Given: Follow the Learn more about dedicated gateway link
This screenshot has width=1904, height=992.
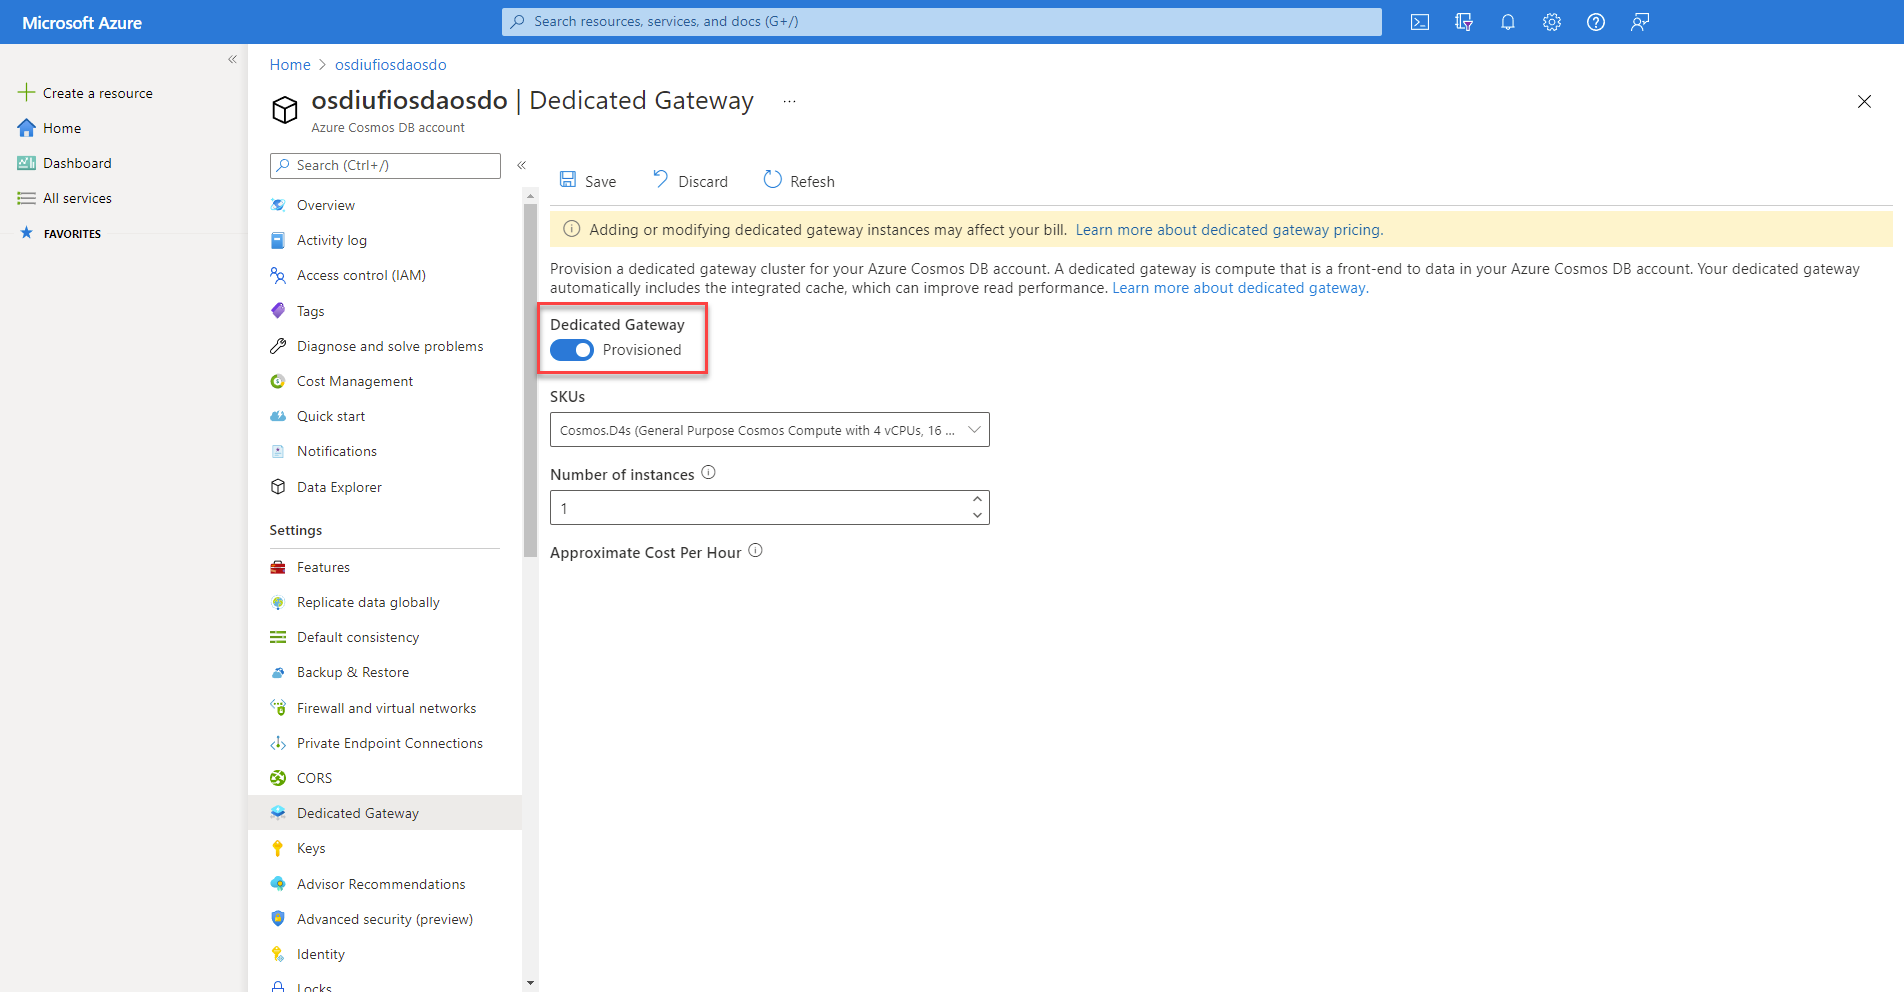Looking at the screenshot, I should click(x=1240, y=288).
